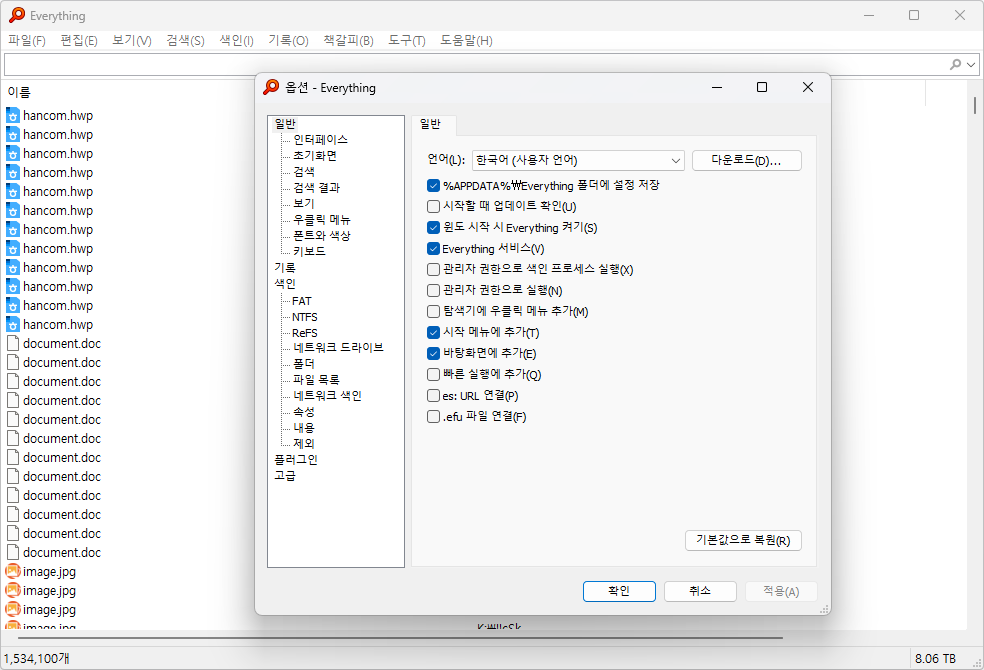This screenshot has height=670, width=984.
Task: Select 기록 in the options tree
Action: [285, 268]
